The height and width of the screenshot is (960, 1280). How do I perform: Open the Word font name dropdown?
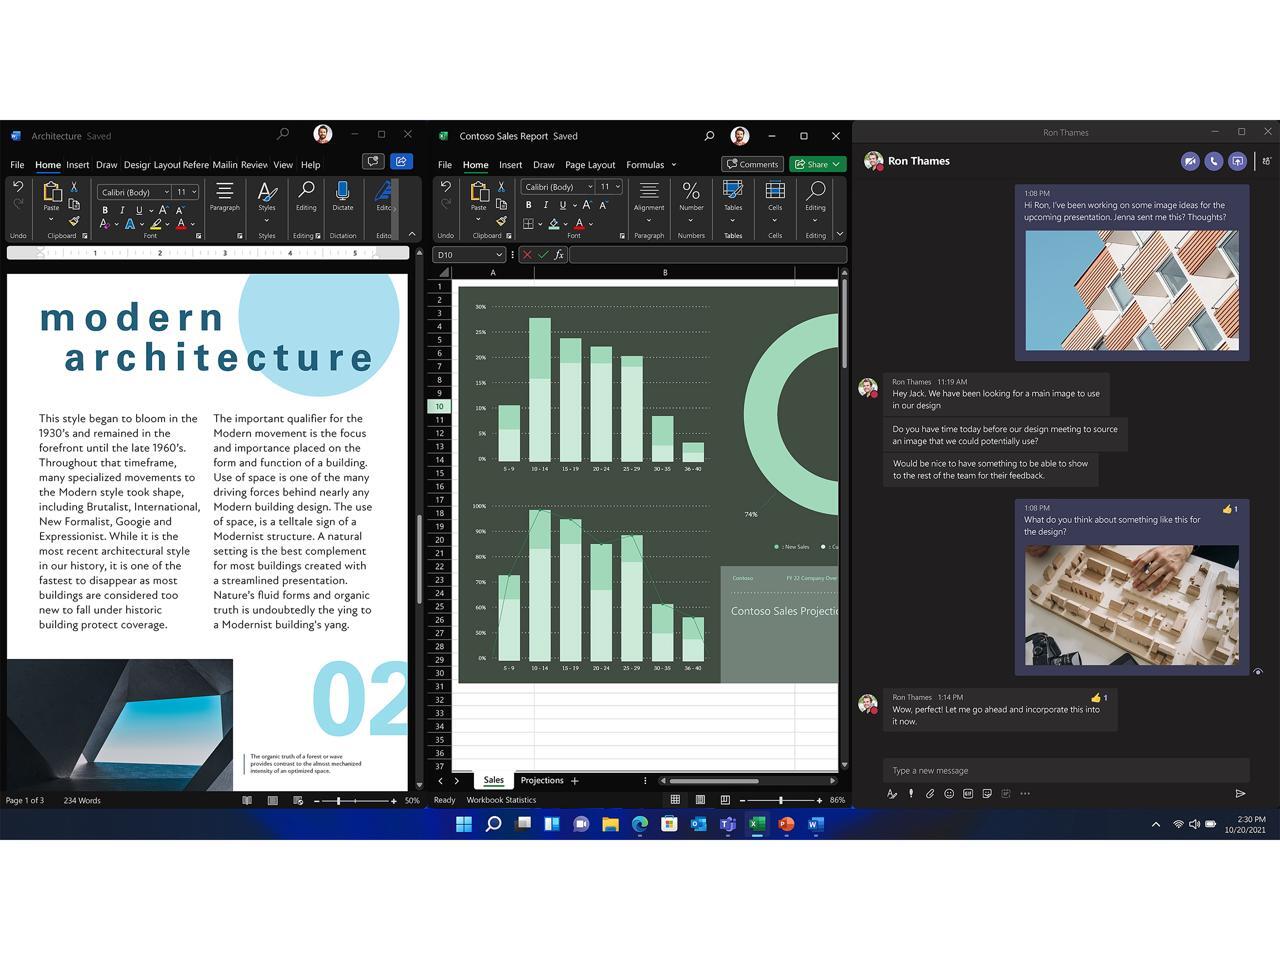click(166, 192)
